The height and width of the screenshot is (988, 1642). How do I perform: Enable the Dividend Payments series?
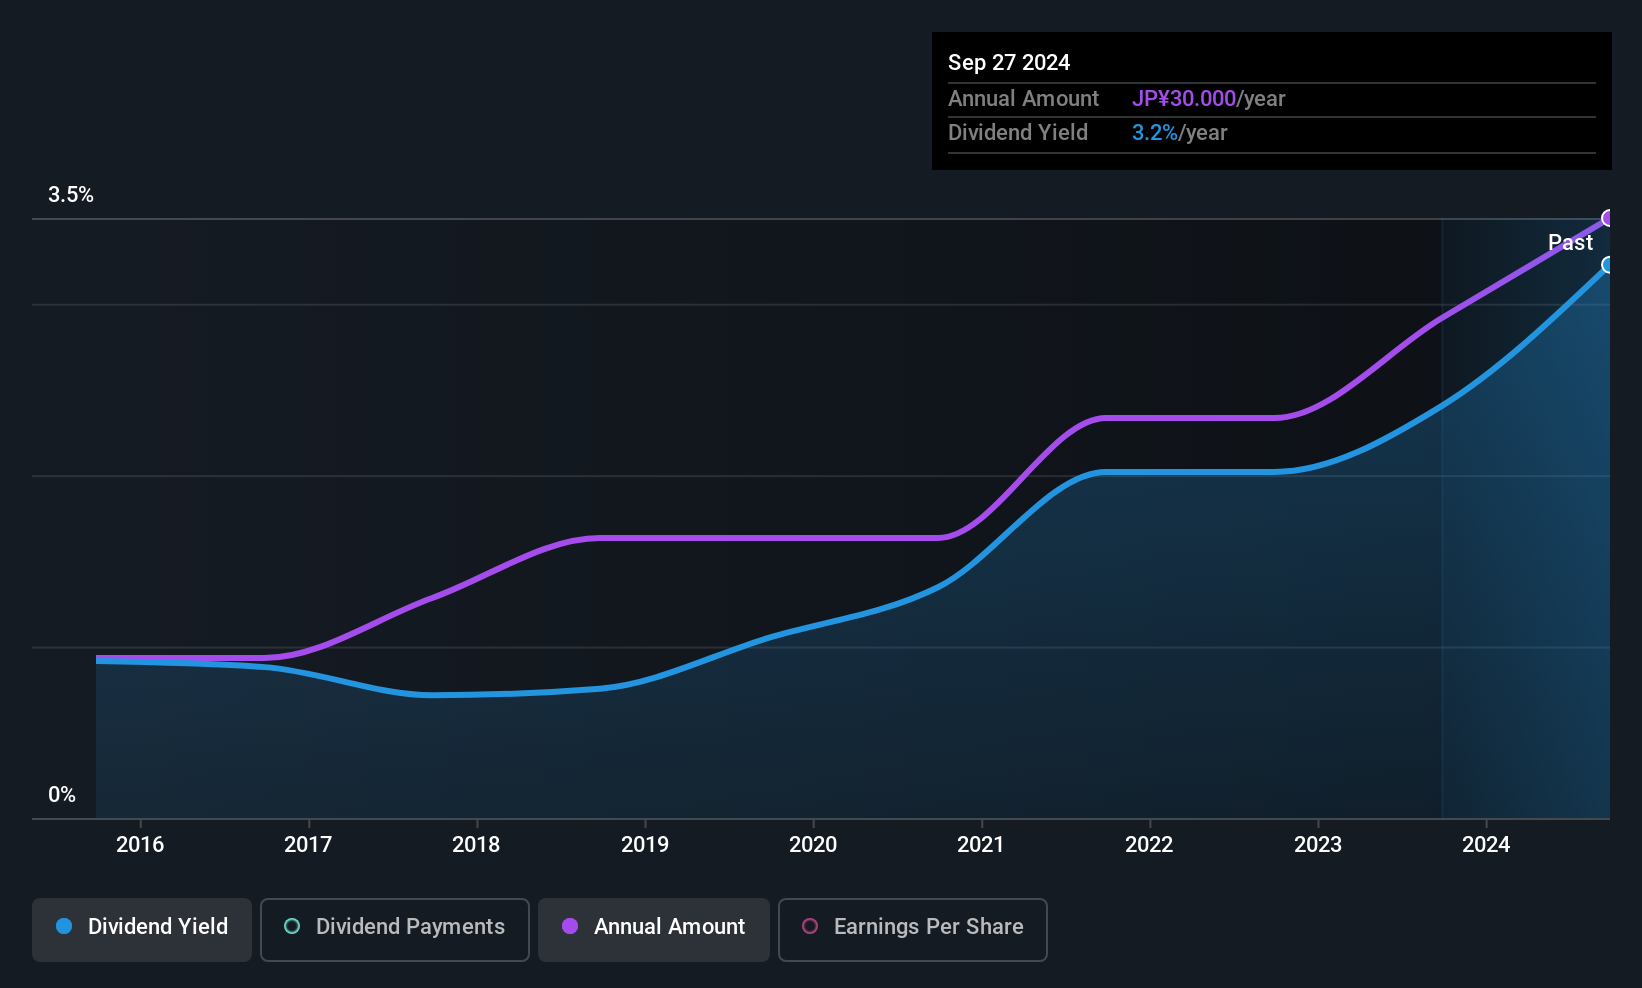point(394,929)
